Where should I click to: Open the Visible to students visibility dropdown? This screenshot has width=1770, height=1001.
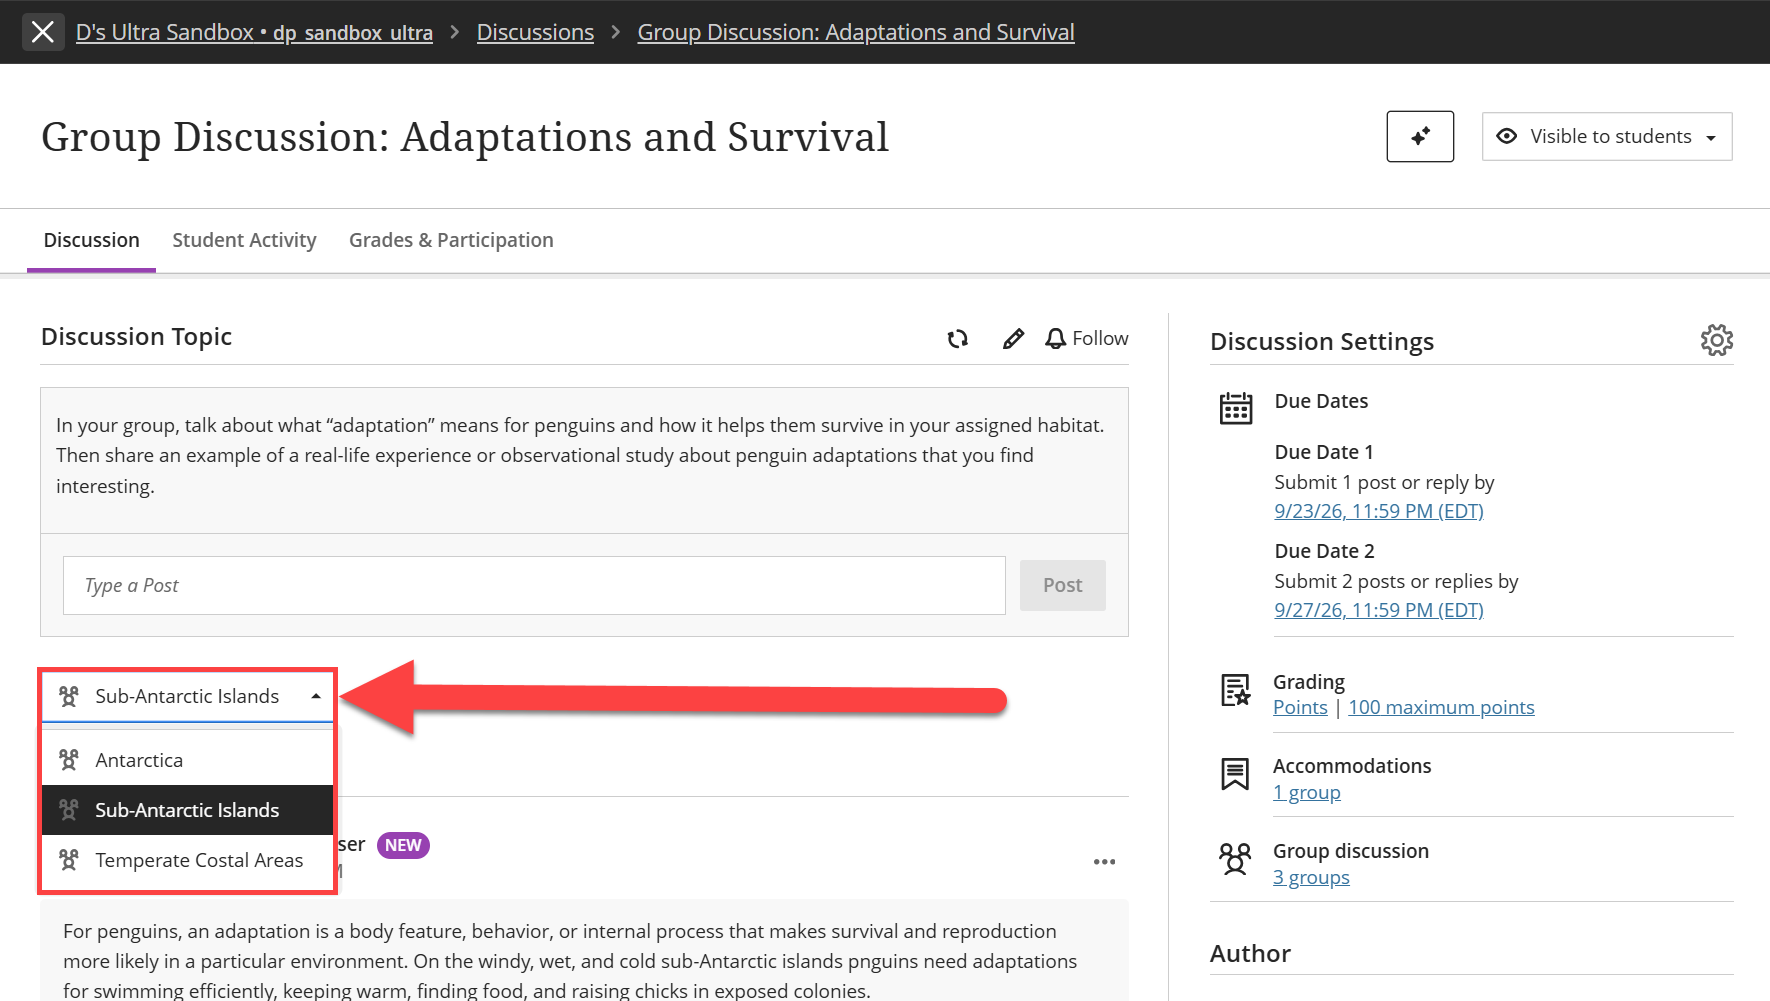pyautogui.click(x=1607, y=136)
